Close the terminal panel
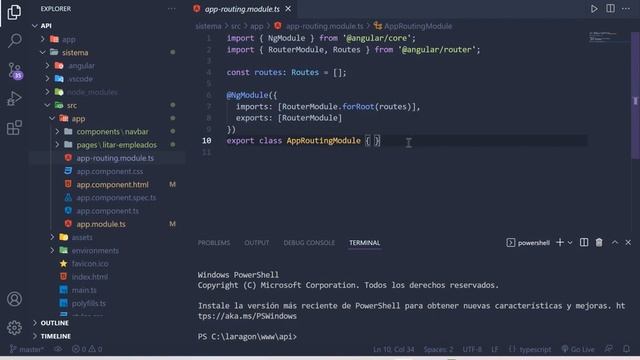The width and height of the screenshot is (640, 360). pyautogui.click(x=628, y=242)
